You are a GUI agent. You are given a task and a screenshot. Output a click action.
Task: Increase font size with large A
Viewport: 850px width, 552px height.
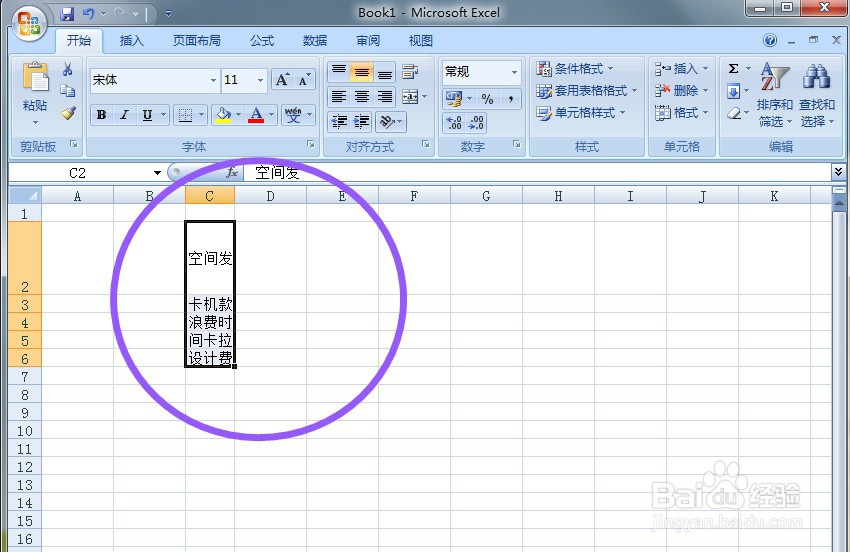[x=282, y=80]
